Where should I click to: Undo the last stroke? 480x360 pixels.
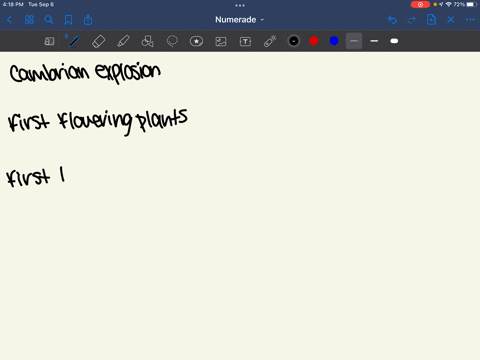point(392,20)
